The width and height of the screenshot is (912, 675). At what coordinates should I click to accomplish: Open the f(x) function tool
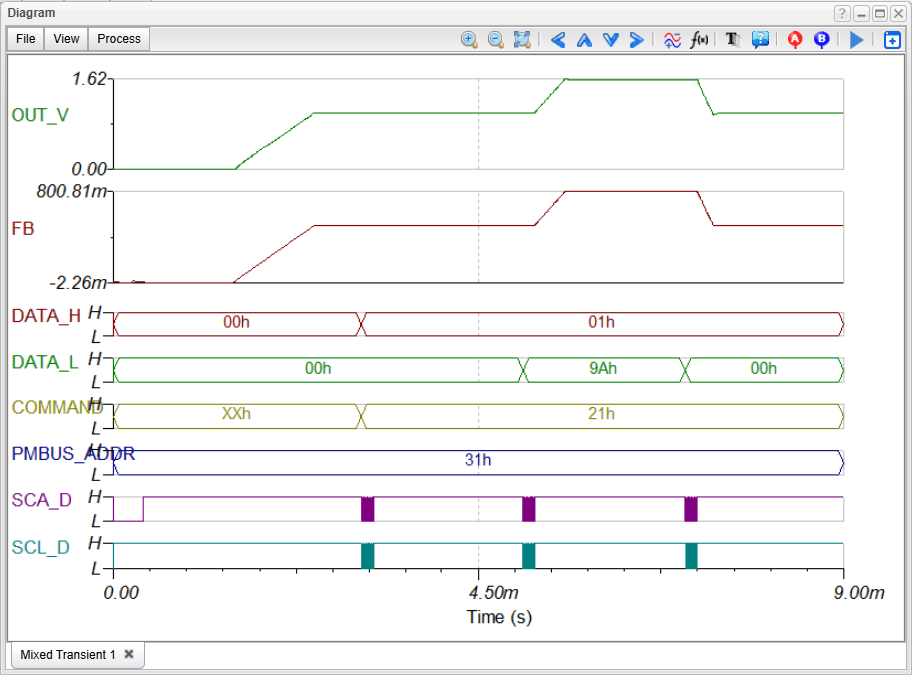(699, 40)
